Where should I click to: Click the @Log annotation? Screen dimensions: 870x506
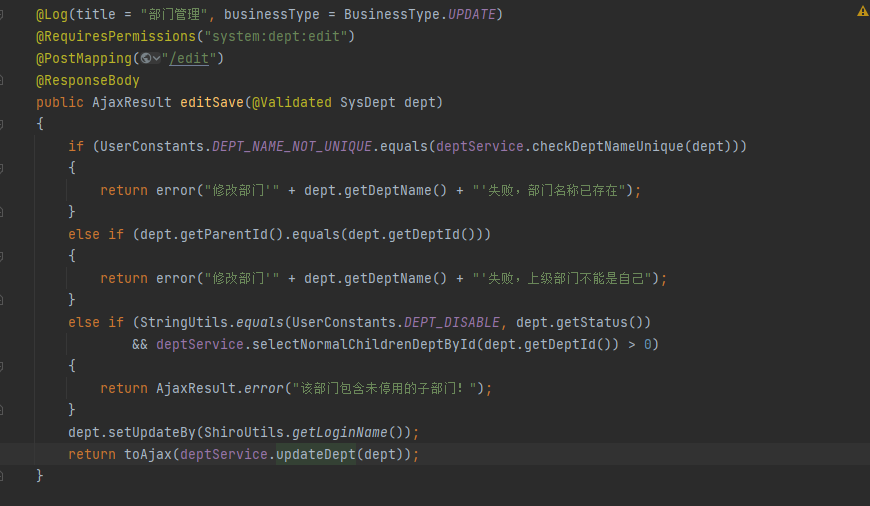[x=52, y=14]
